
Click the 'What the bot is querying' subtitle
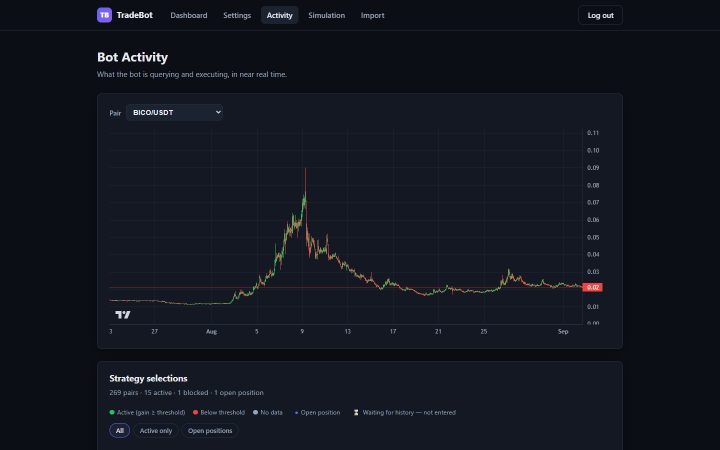pyautogui.click(x=192, y=74)
